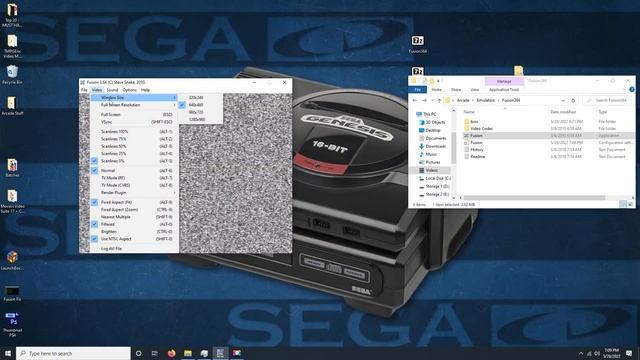Image resolution: width=640 pixels, height=360 pixels.
Task: Select the checked 640x480 window size
Action: coord(201,105)
